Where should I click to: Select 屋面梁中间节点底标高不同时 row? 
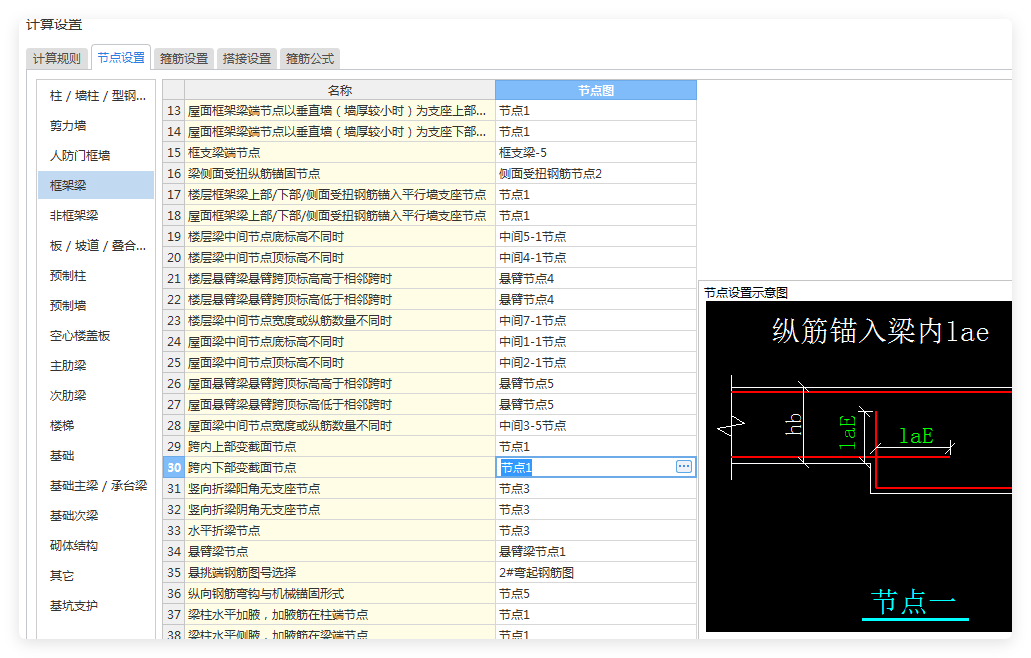pos(339,342)
